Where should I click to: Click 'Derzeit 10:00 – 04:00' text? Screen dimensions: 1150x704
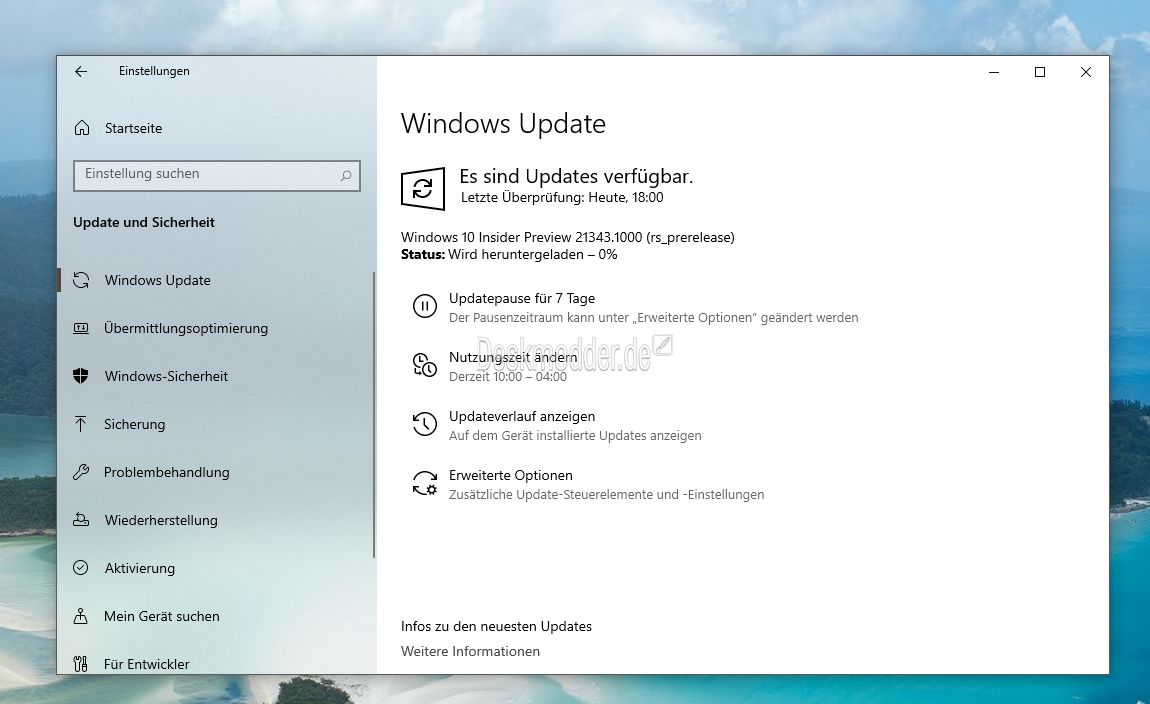(508, 376)
